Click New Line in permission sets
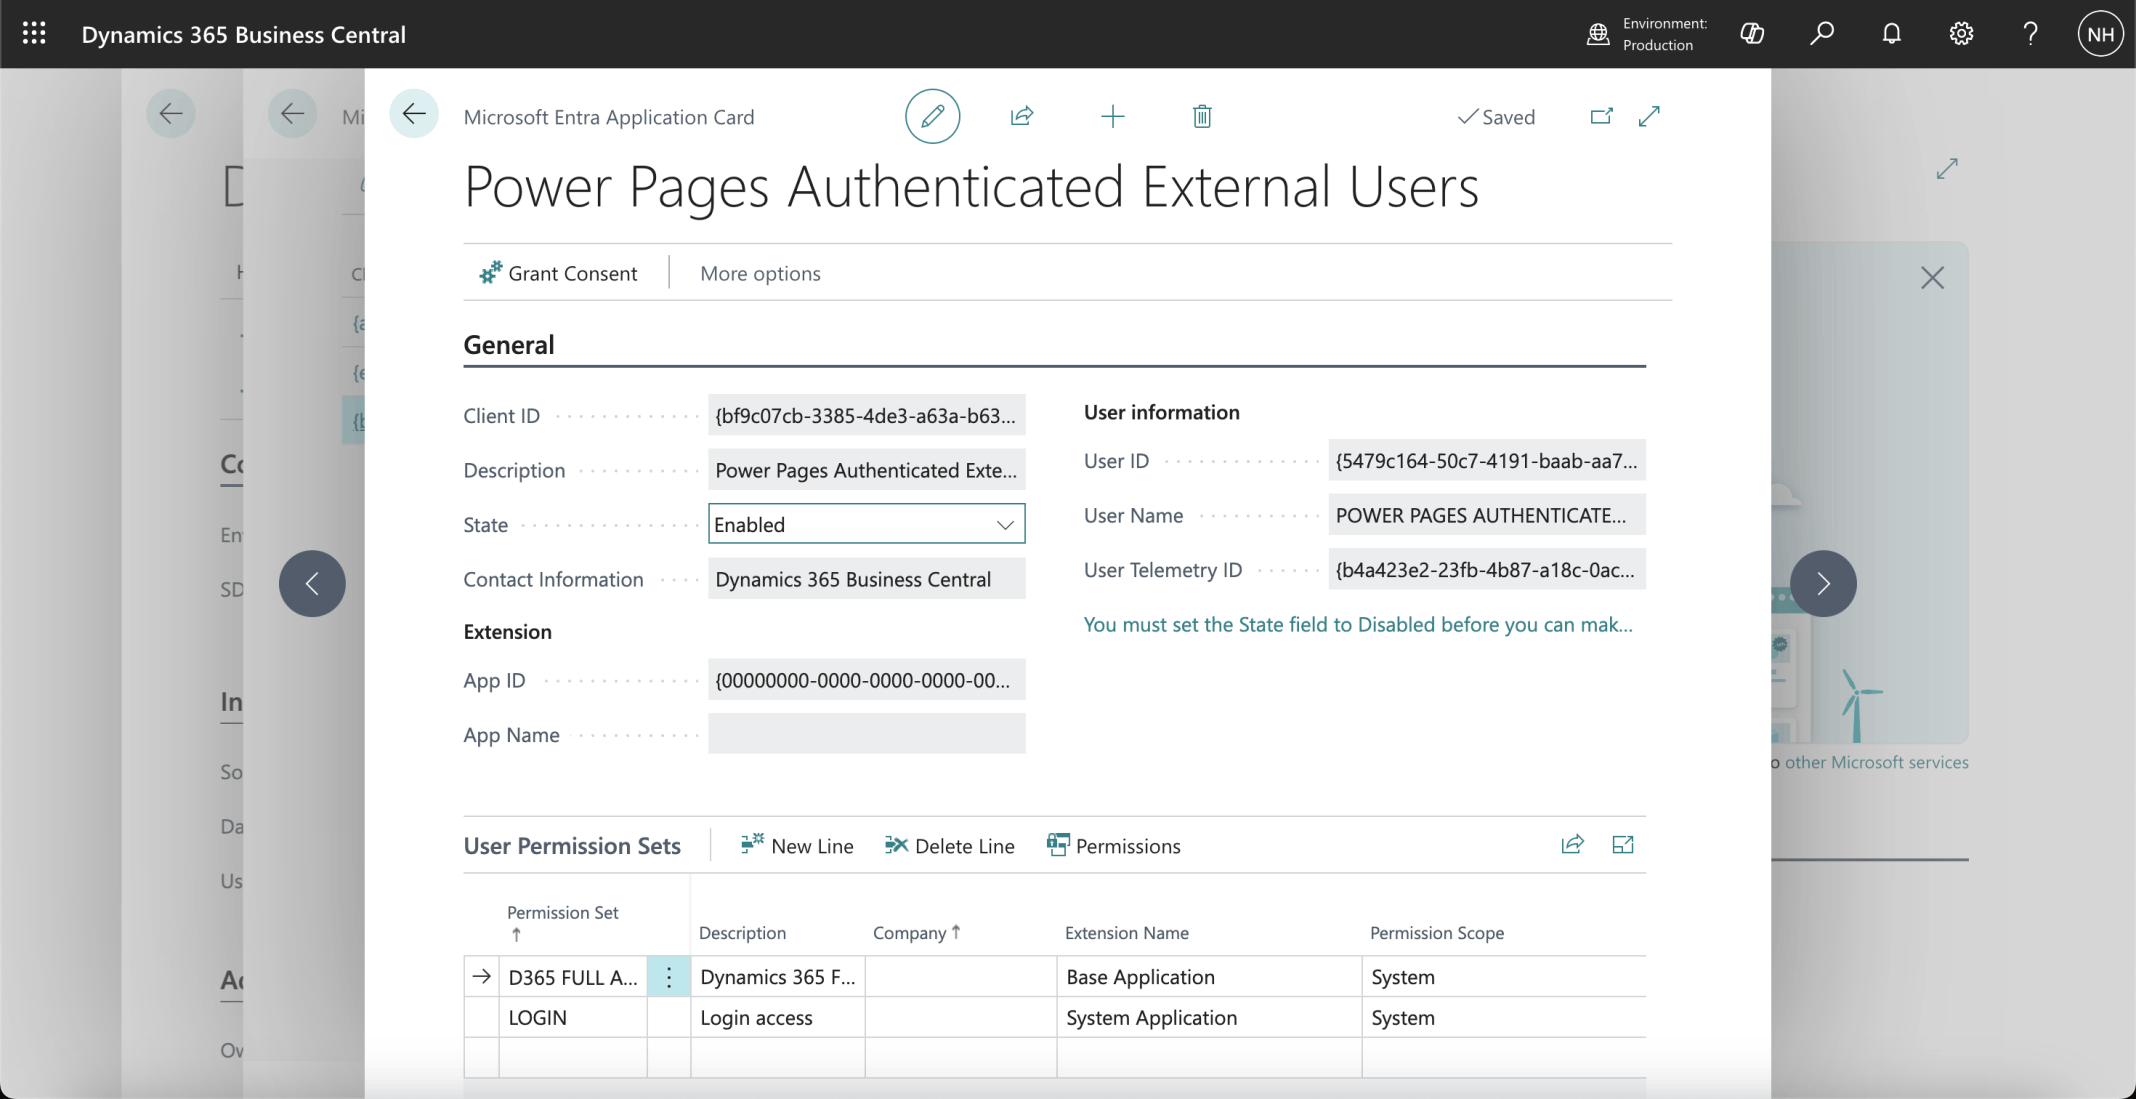Image resolution: width=2136 pixels, height=1099 pixels. [x=797, y=846]
